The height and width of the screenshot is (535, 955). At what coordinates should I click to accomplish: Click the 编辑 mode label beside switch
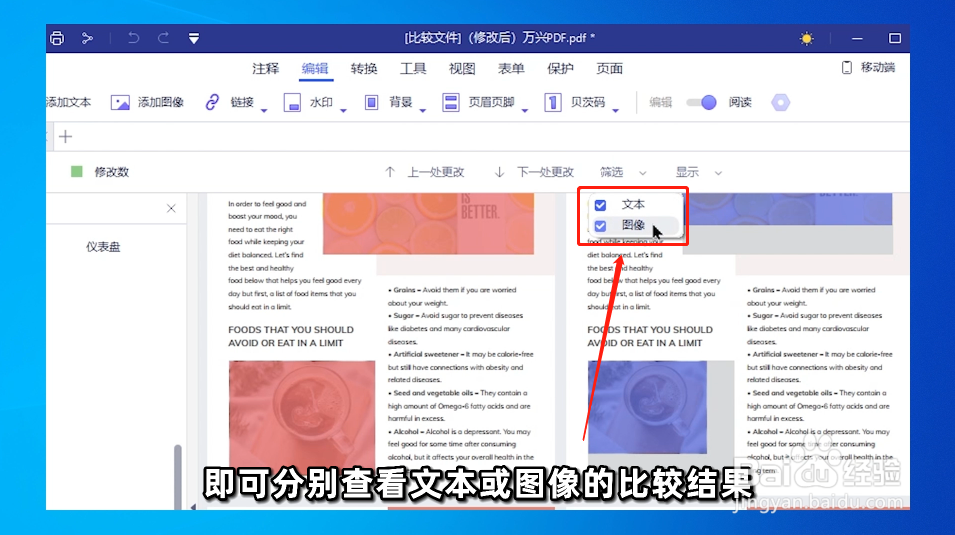coord(660,102)
